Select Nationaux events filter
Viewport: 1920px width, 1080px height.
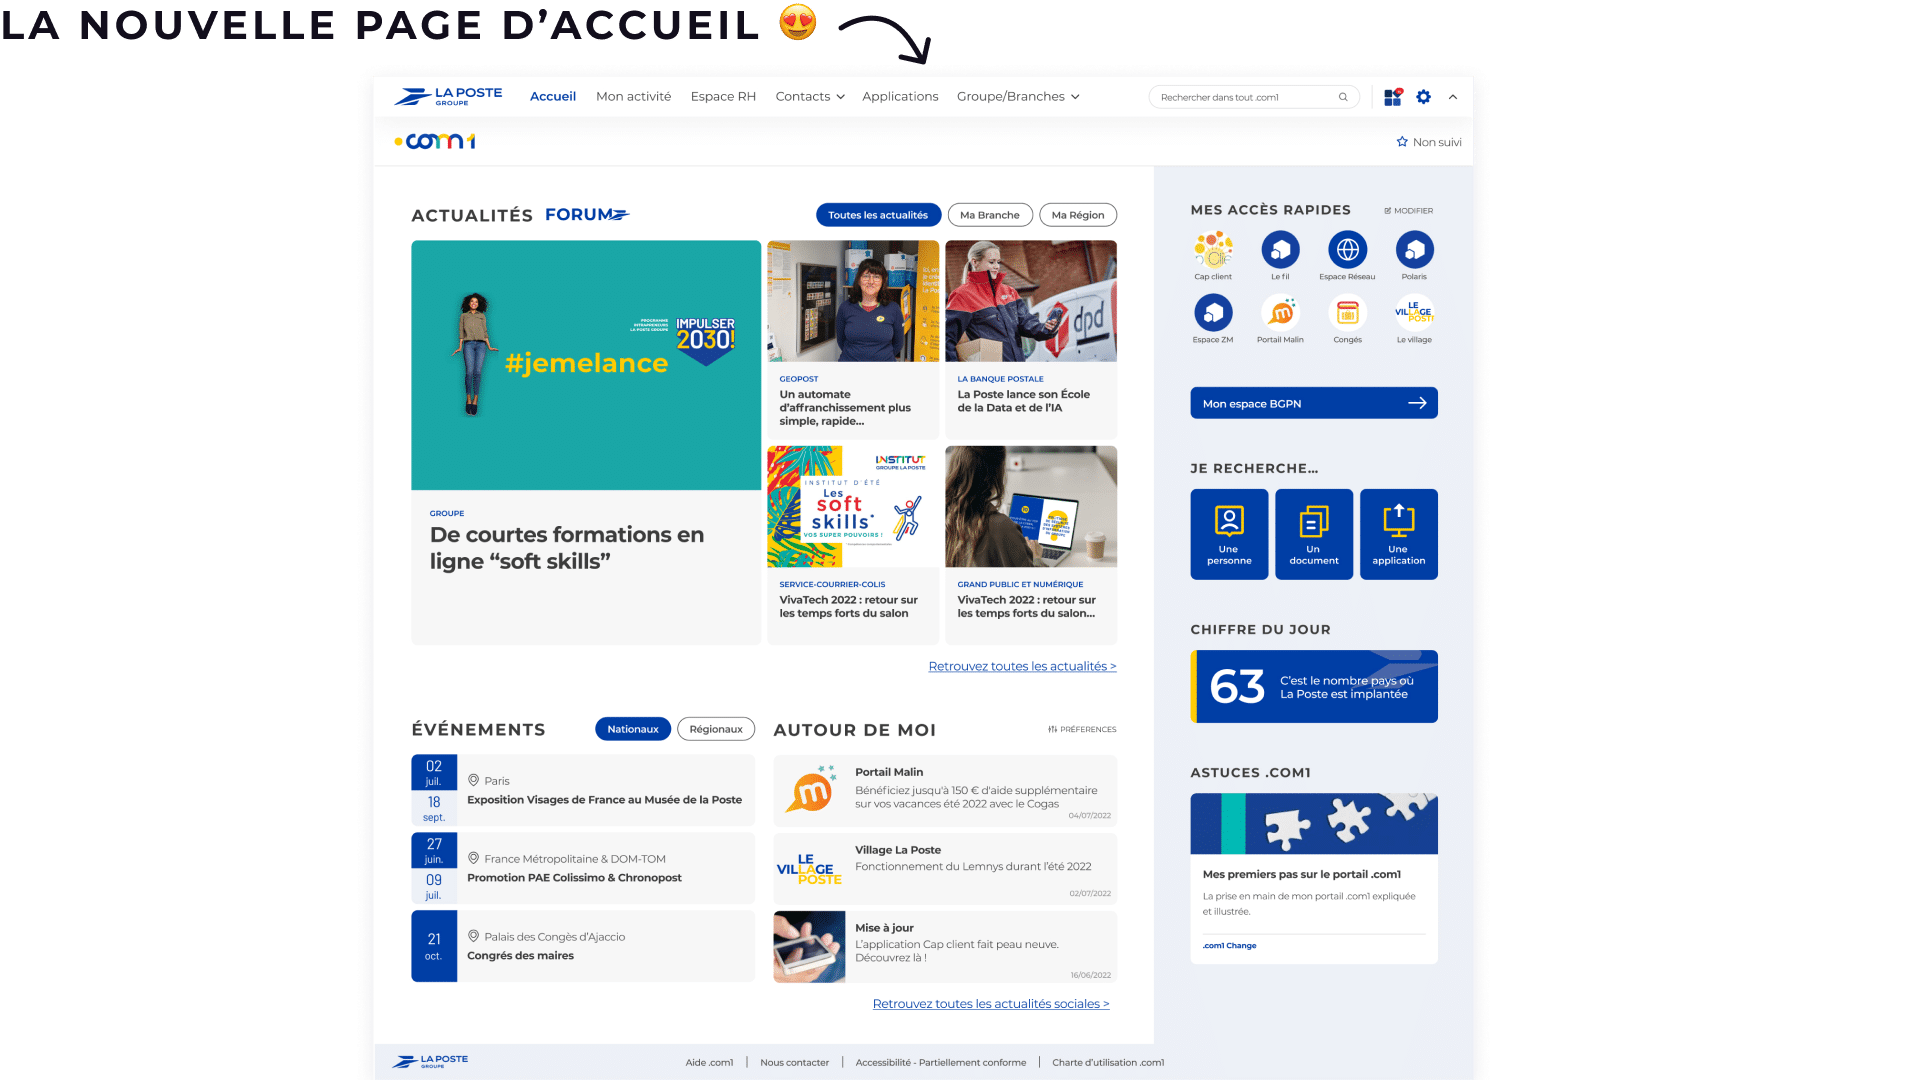pyautogui.click(x=633, y=729)
